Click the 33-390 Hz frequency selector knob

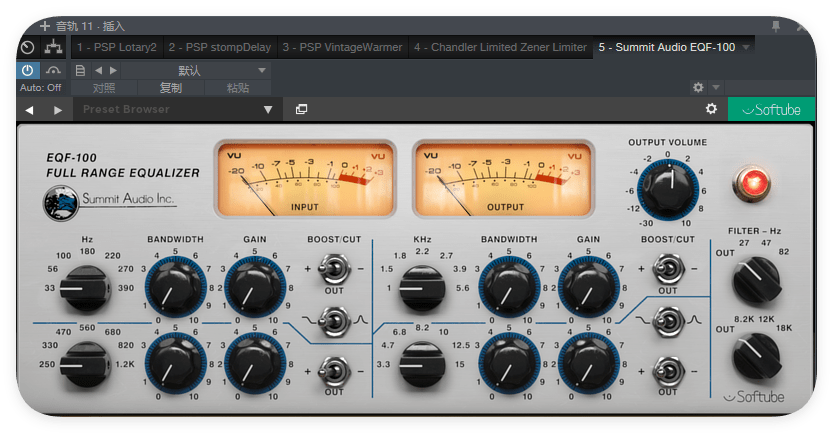click(x=86, y=288)
